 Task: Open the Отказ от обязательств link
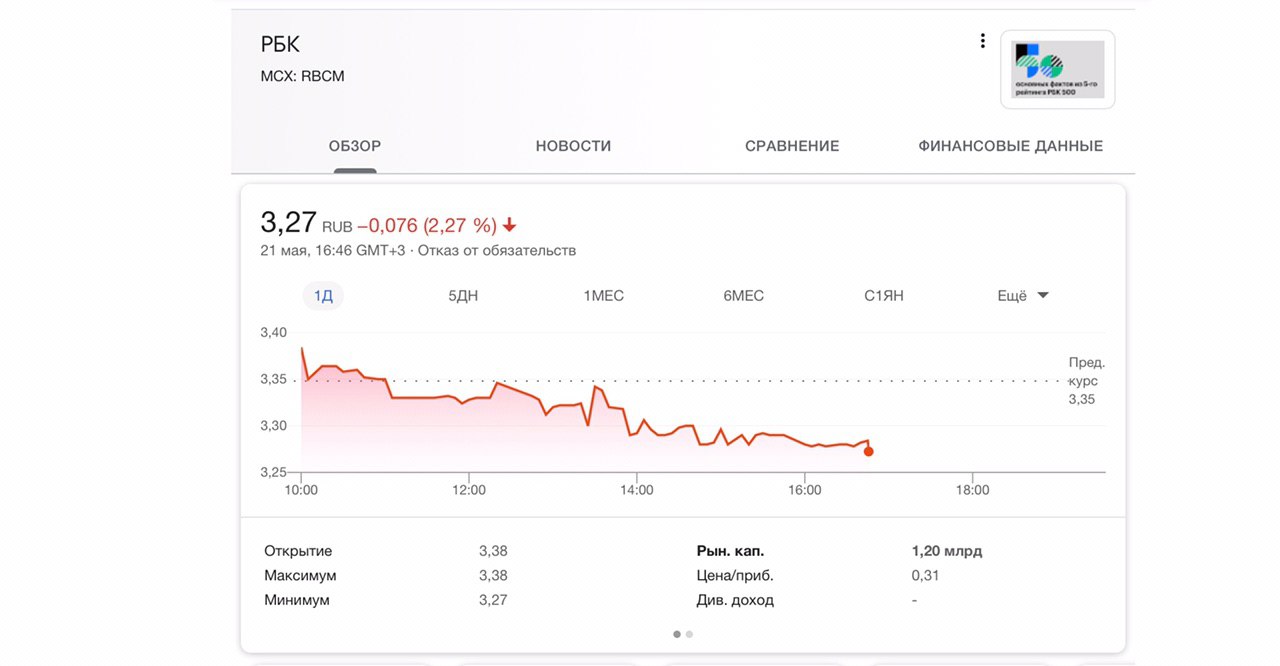(497, 250)
